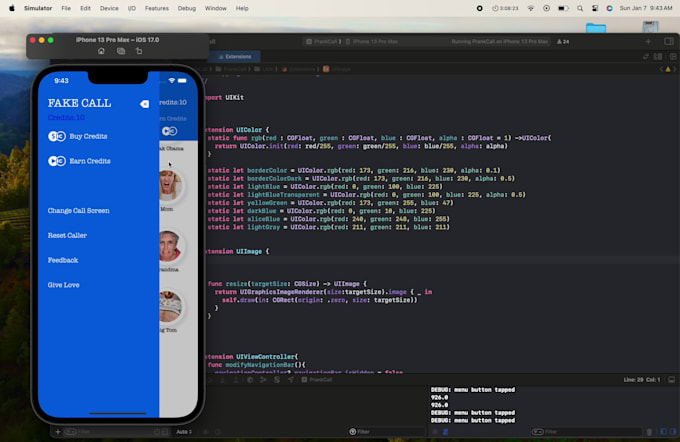Click the console Filter field
This screenshot has width=680, height=442.
pos(586,432)
